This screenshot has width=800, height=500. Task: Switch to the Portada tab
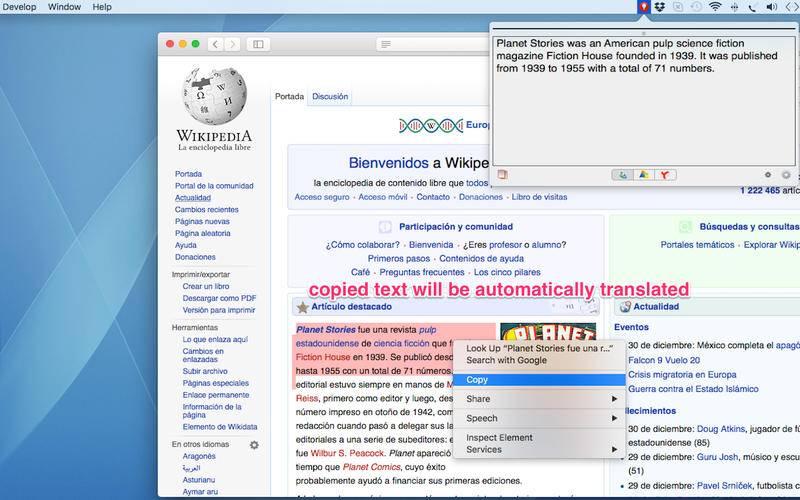(289, 96)
